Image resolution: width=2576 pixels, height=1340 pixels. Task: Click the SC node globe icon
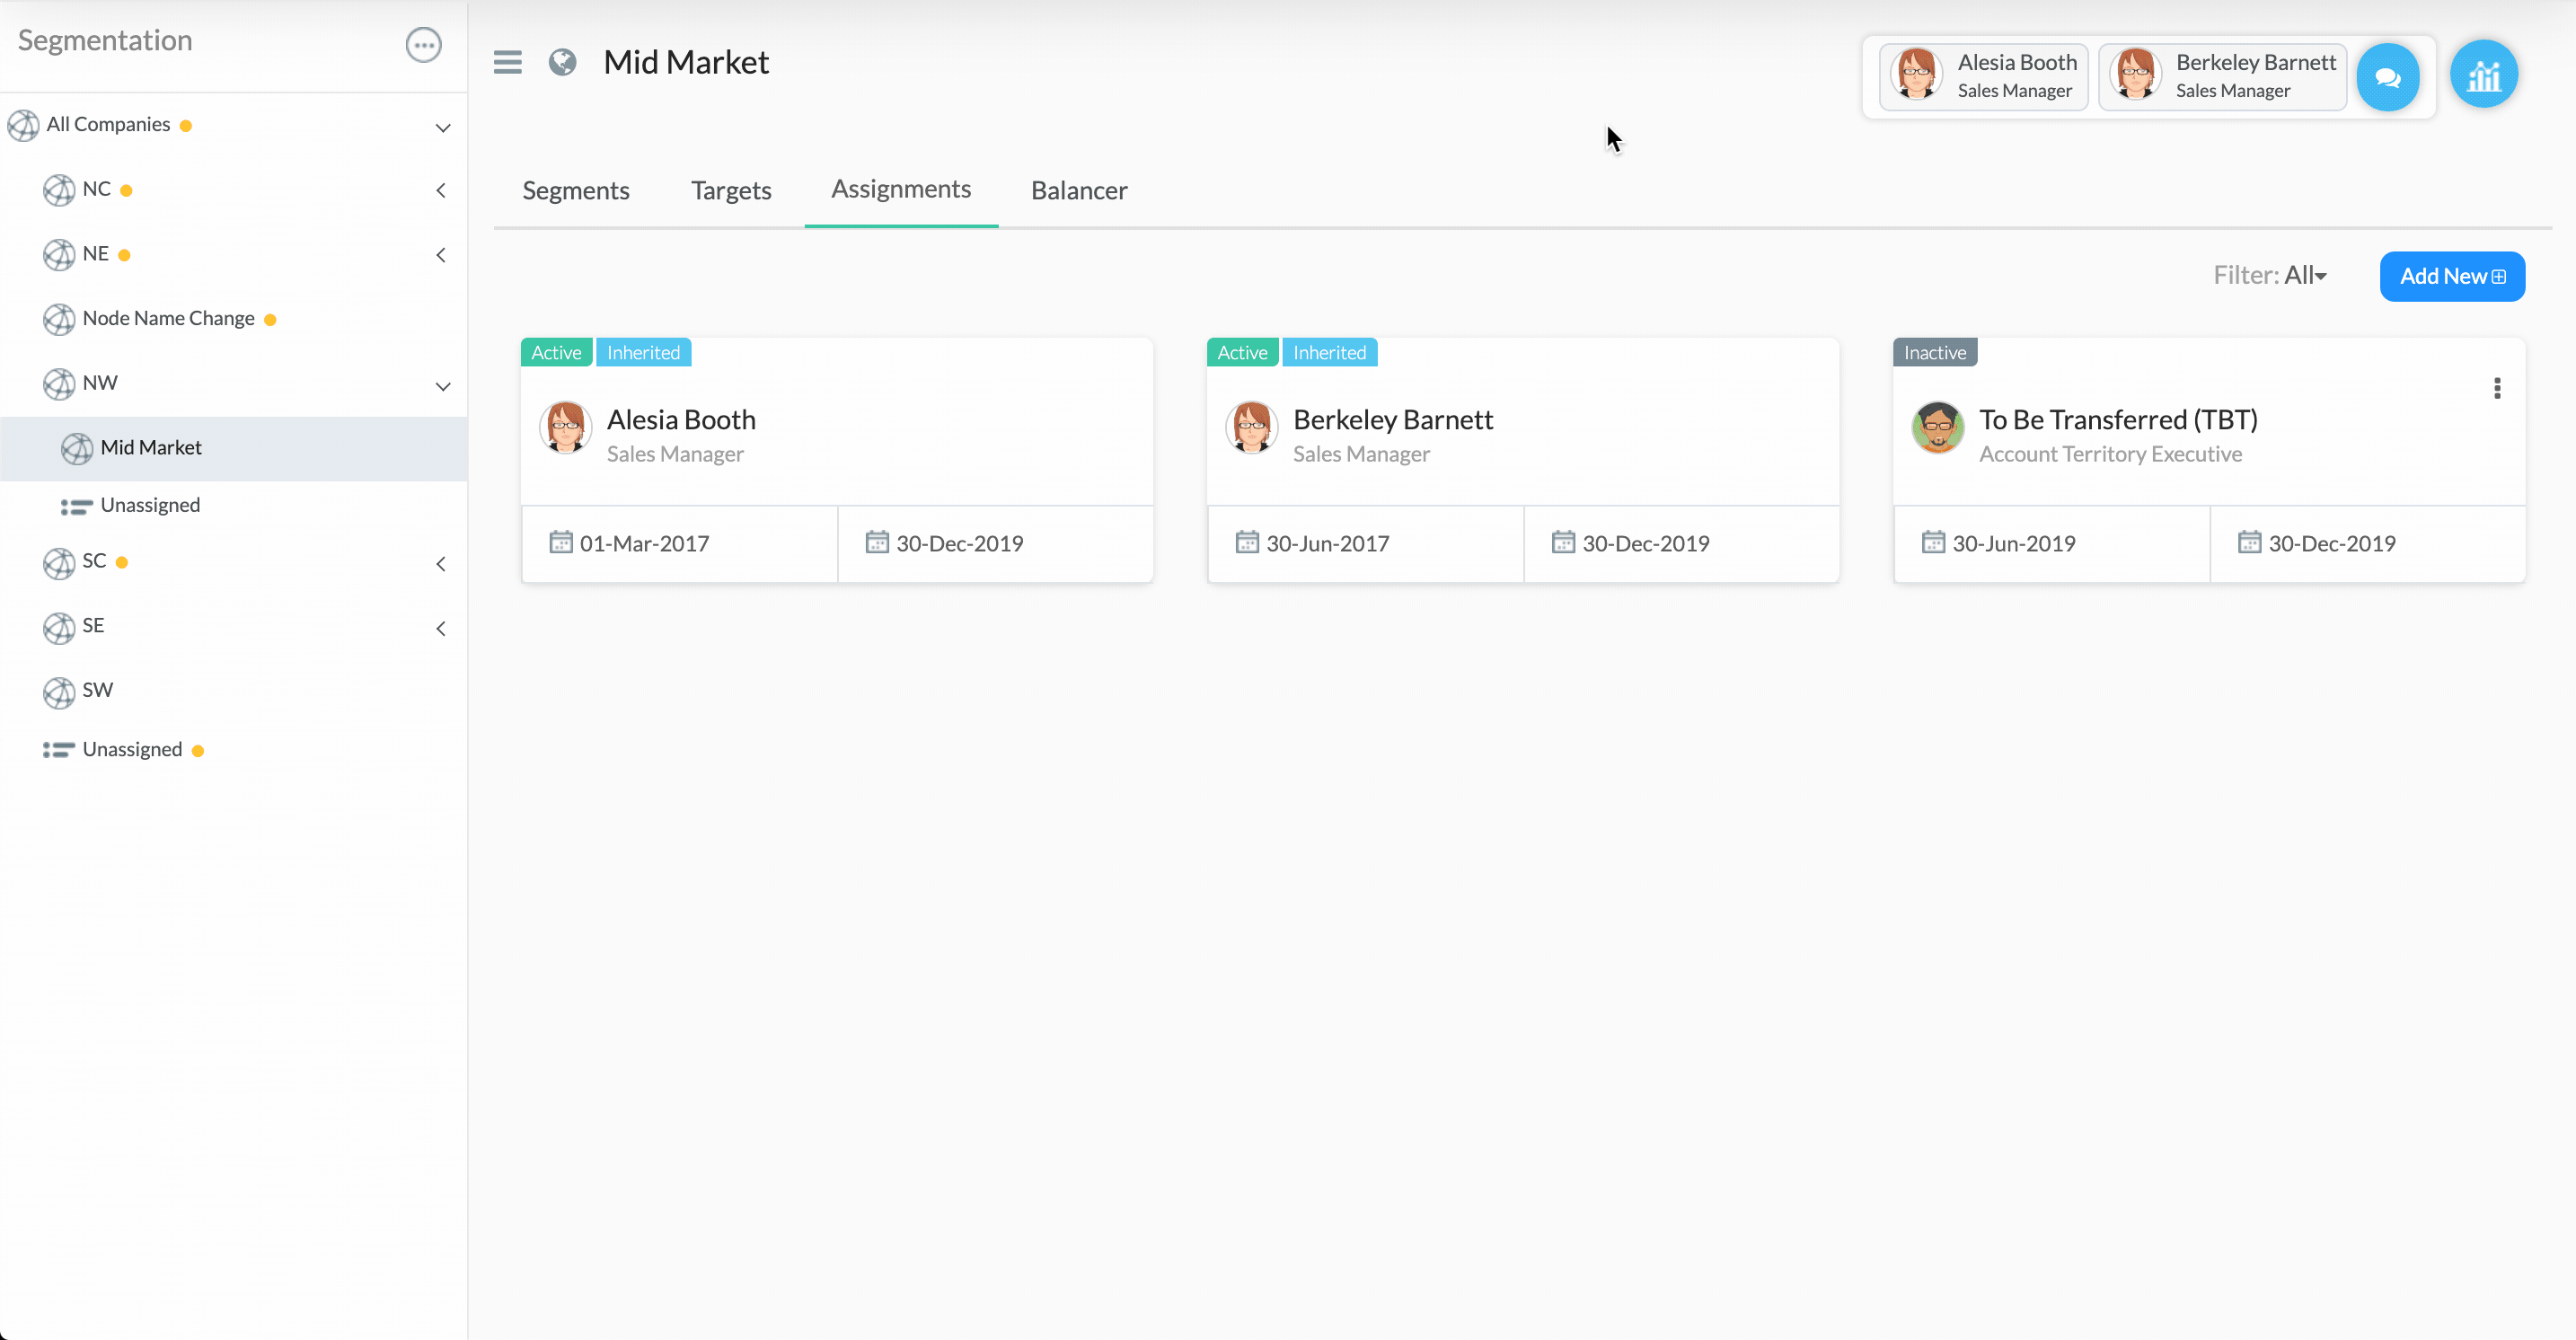pyautogui.click(x=59, y=563)
